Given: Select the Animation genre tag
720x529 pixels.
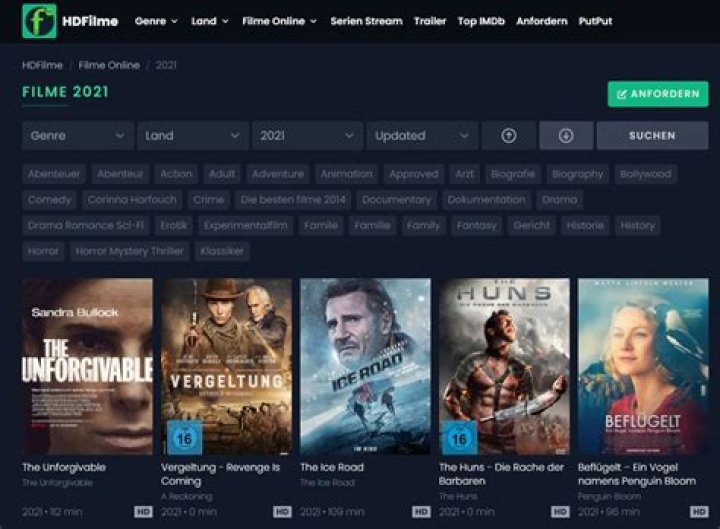Looking at the screenshot, I should (x=346, y=174).
